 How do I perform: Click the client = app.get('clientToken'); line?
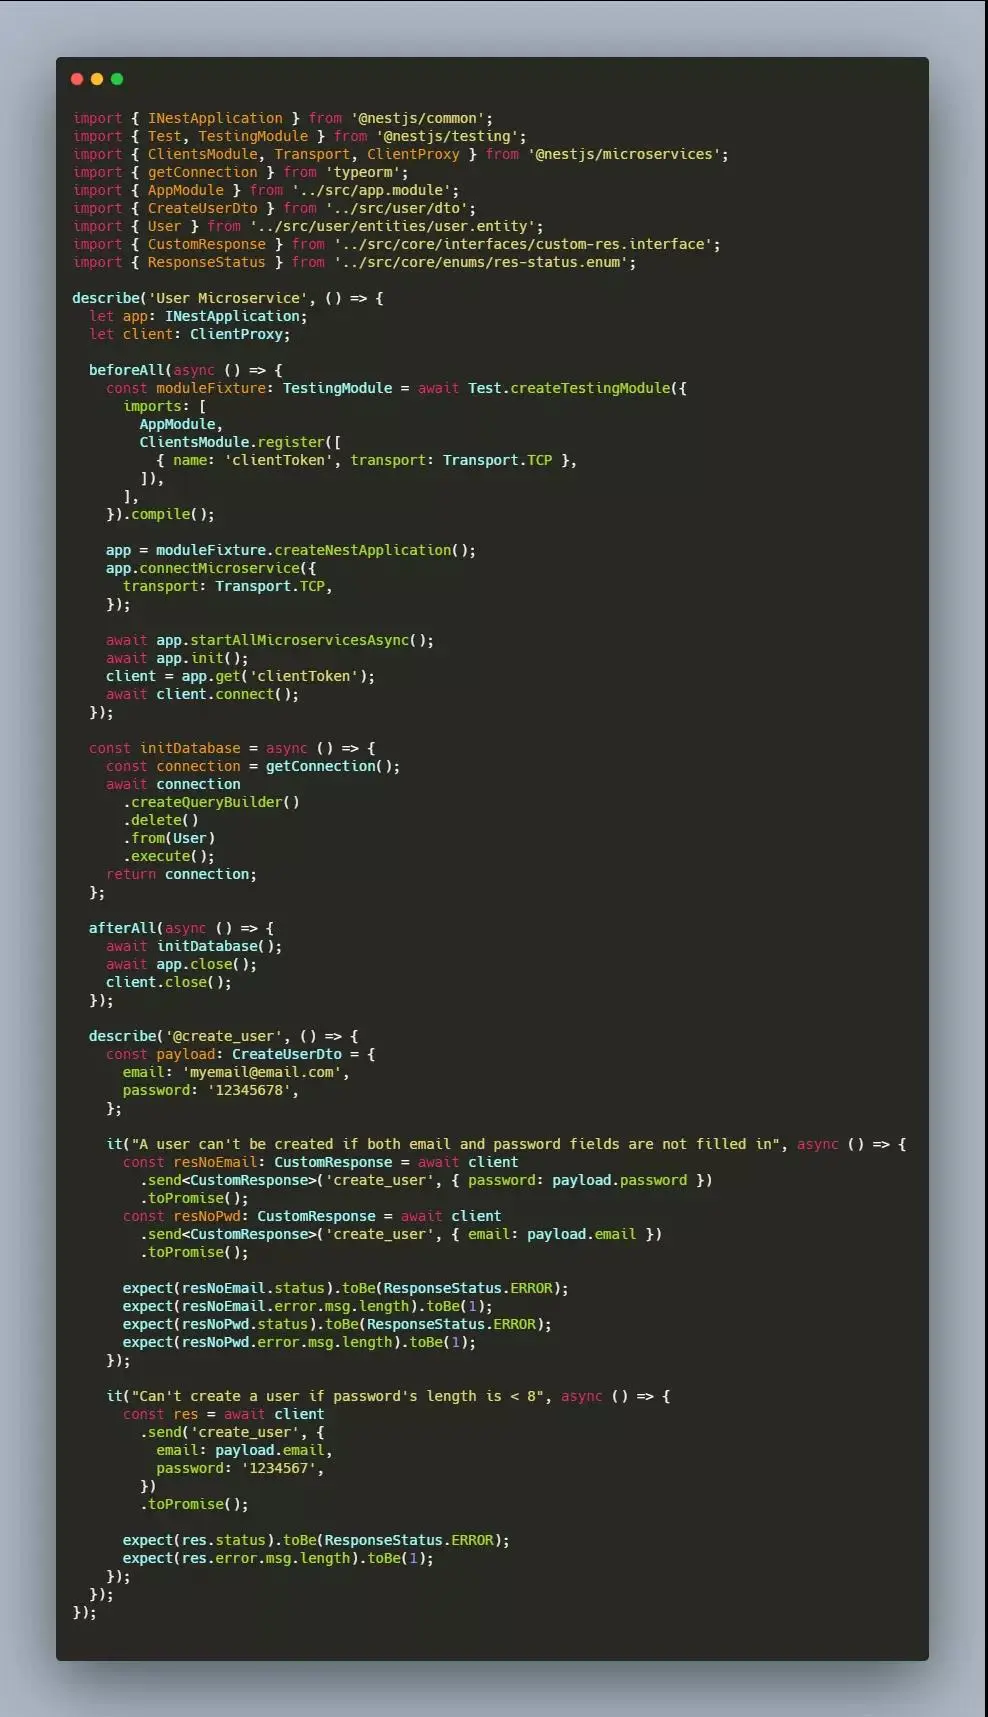coord(240,676)
